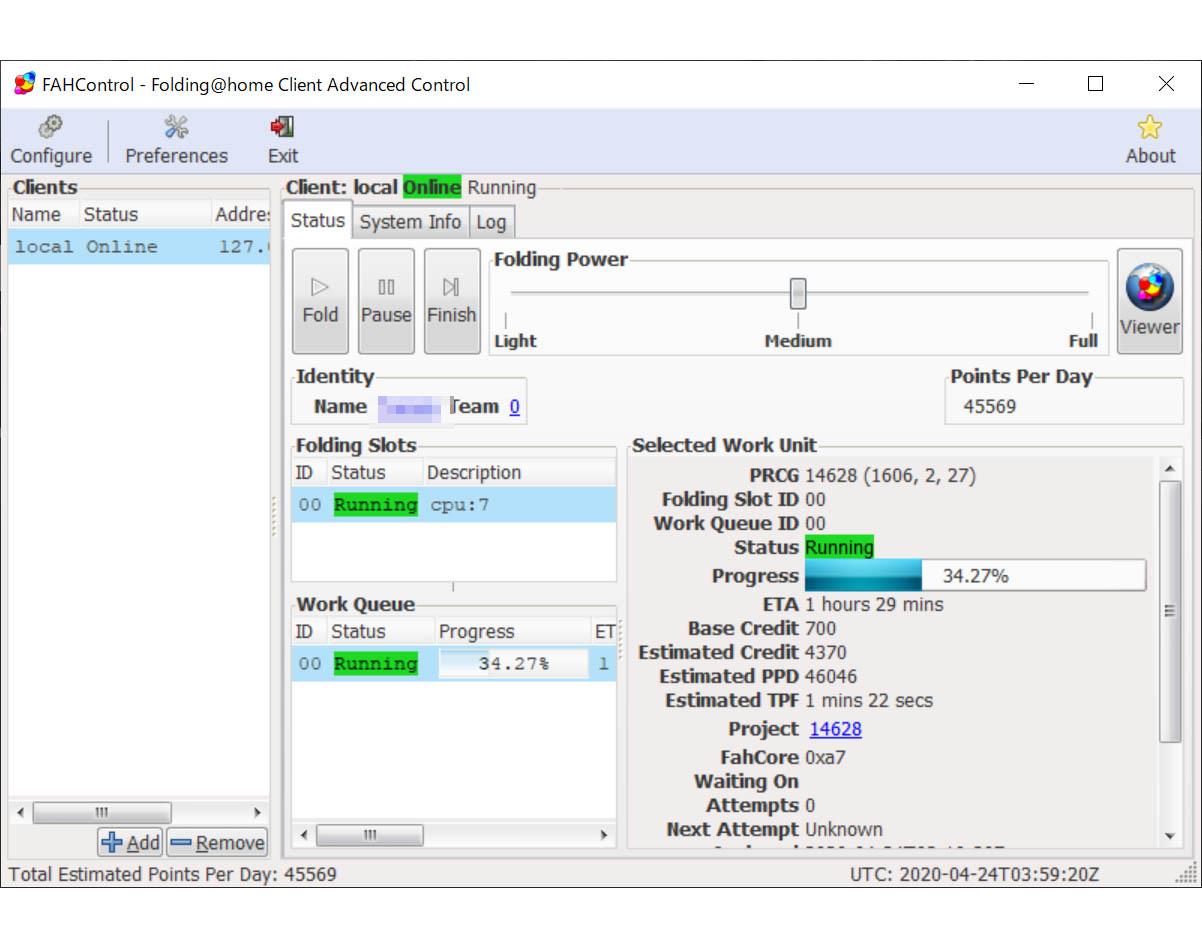Open Project 14628 link
Viewport: 1202px width, 948px height.
point(835,729)
